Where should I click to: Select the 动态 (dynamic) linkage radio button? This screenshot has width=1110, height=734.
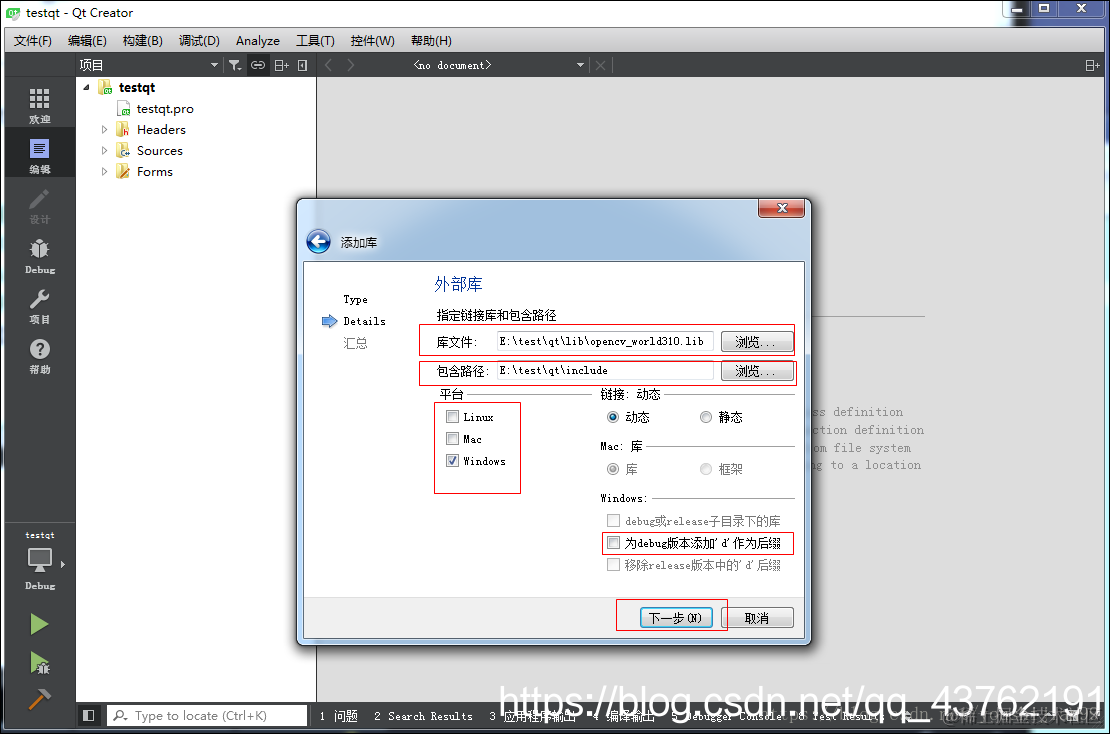613,417
